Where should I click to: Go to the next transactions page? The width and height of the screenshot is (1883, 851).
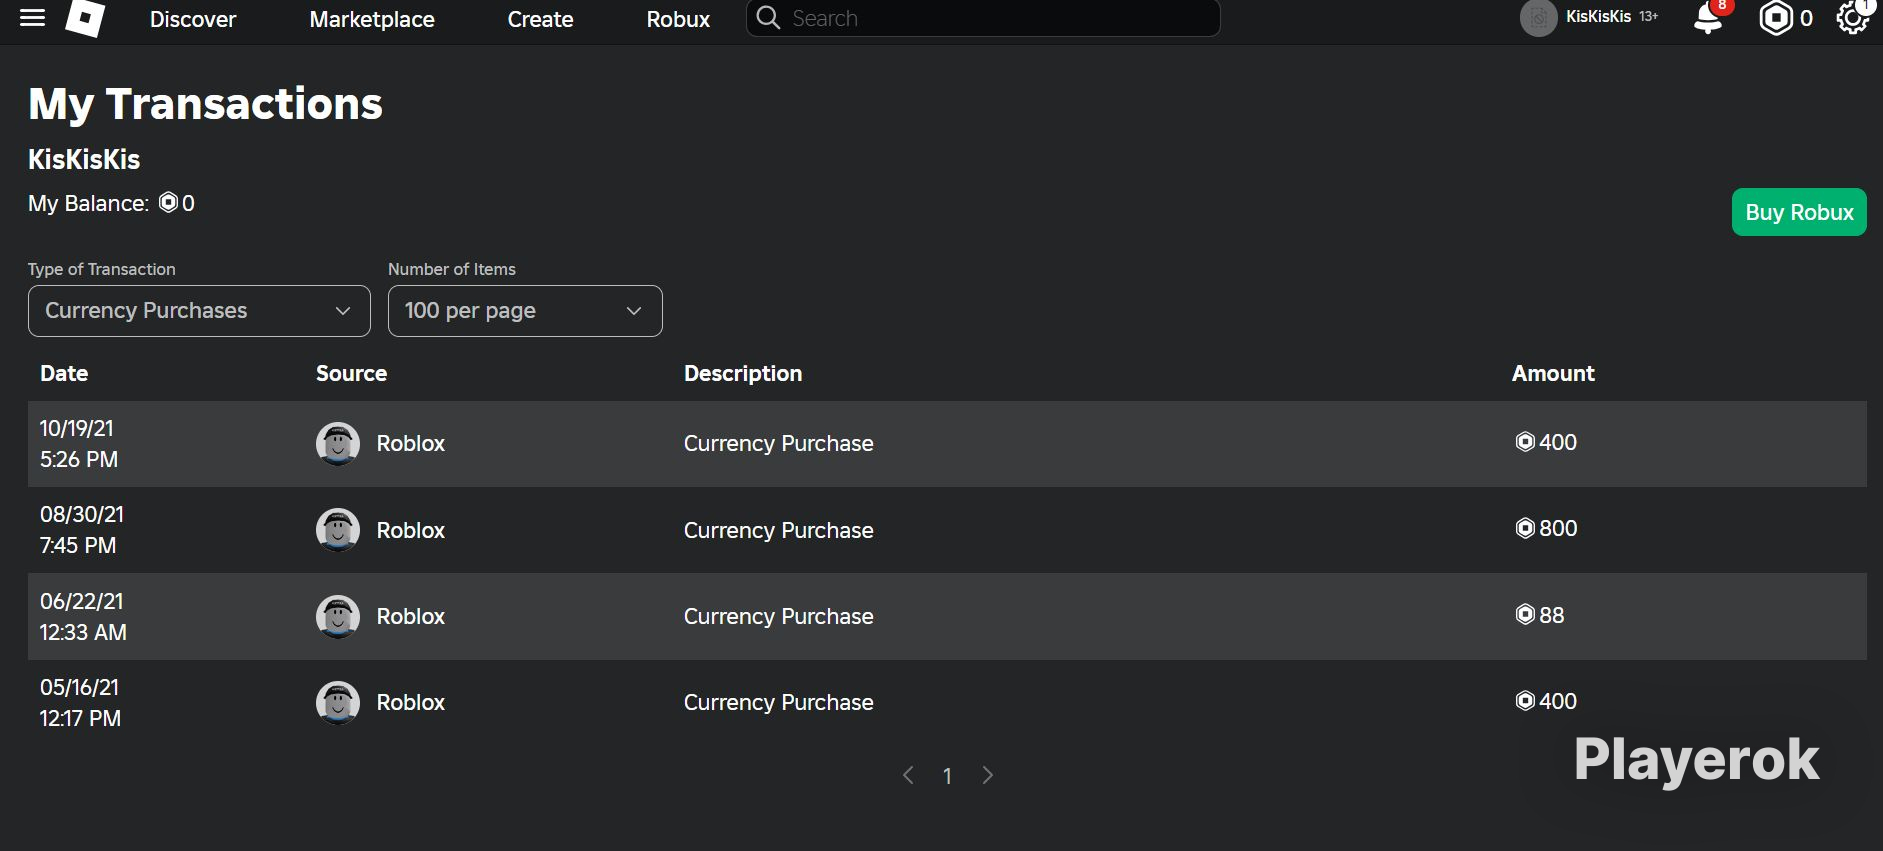[988, 775]
